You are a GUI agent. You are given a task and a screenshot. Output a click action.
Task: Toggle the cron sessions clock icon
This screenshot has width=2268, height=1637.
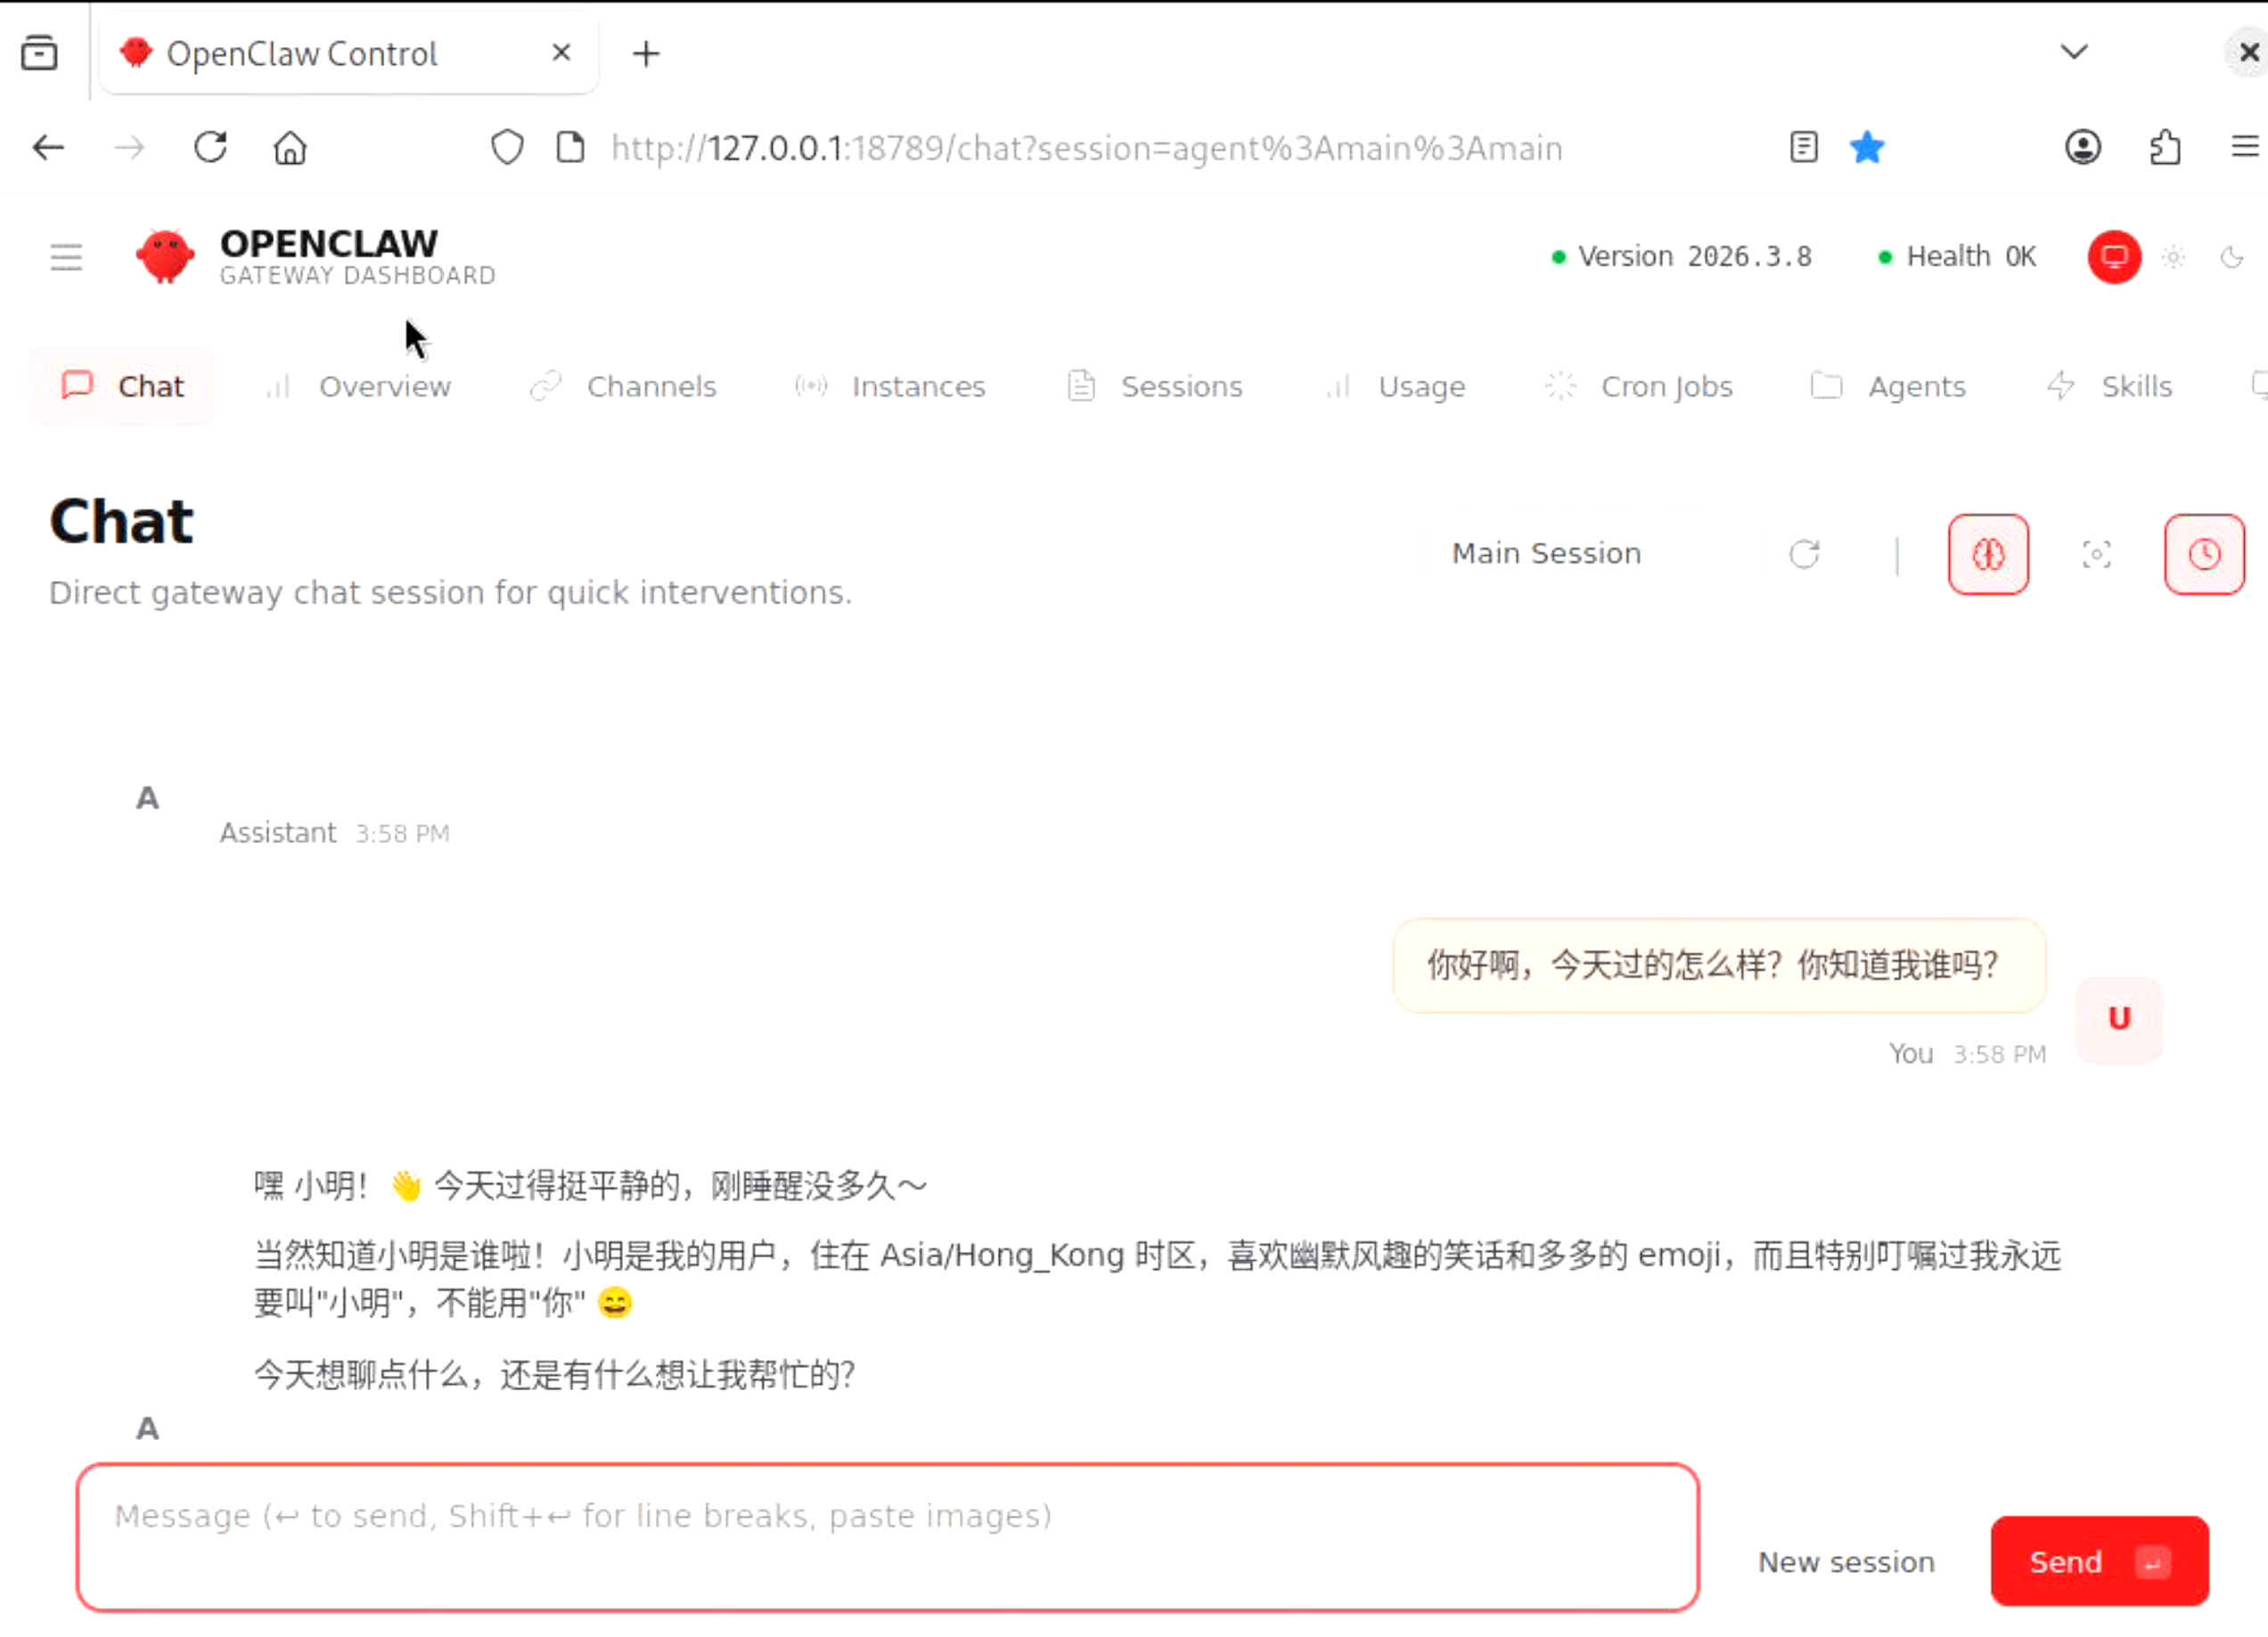(2203, 554)
